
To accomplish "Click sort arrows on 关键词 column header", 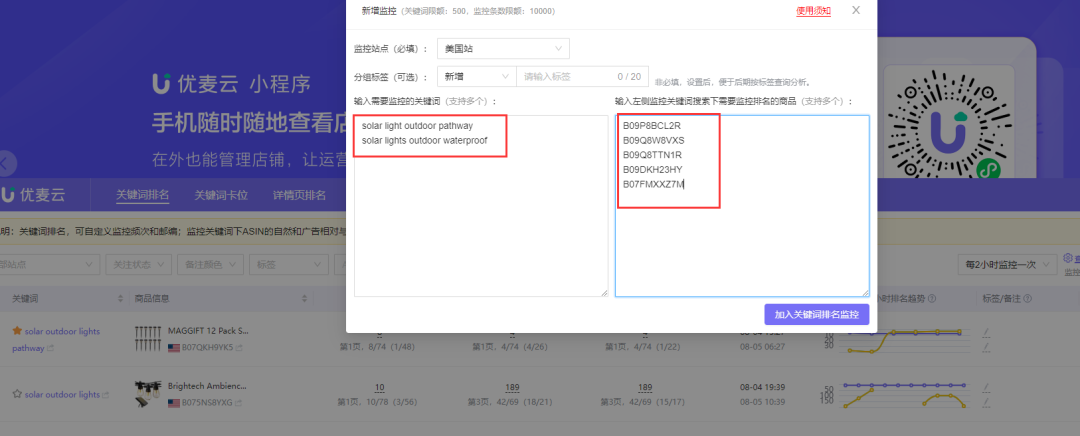I will click(x=121, y=299).
